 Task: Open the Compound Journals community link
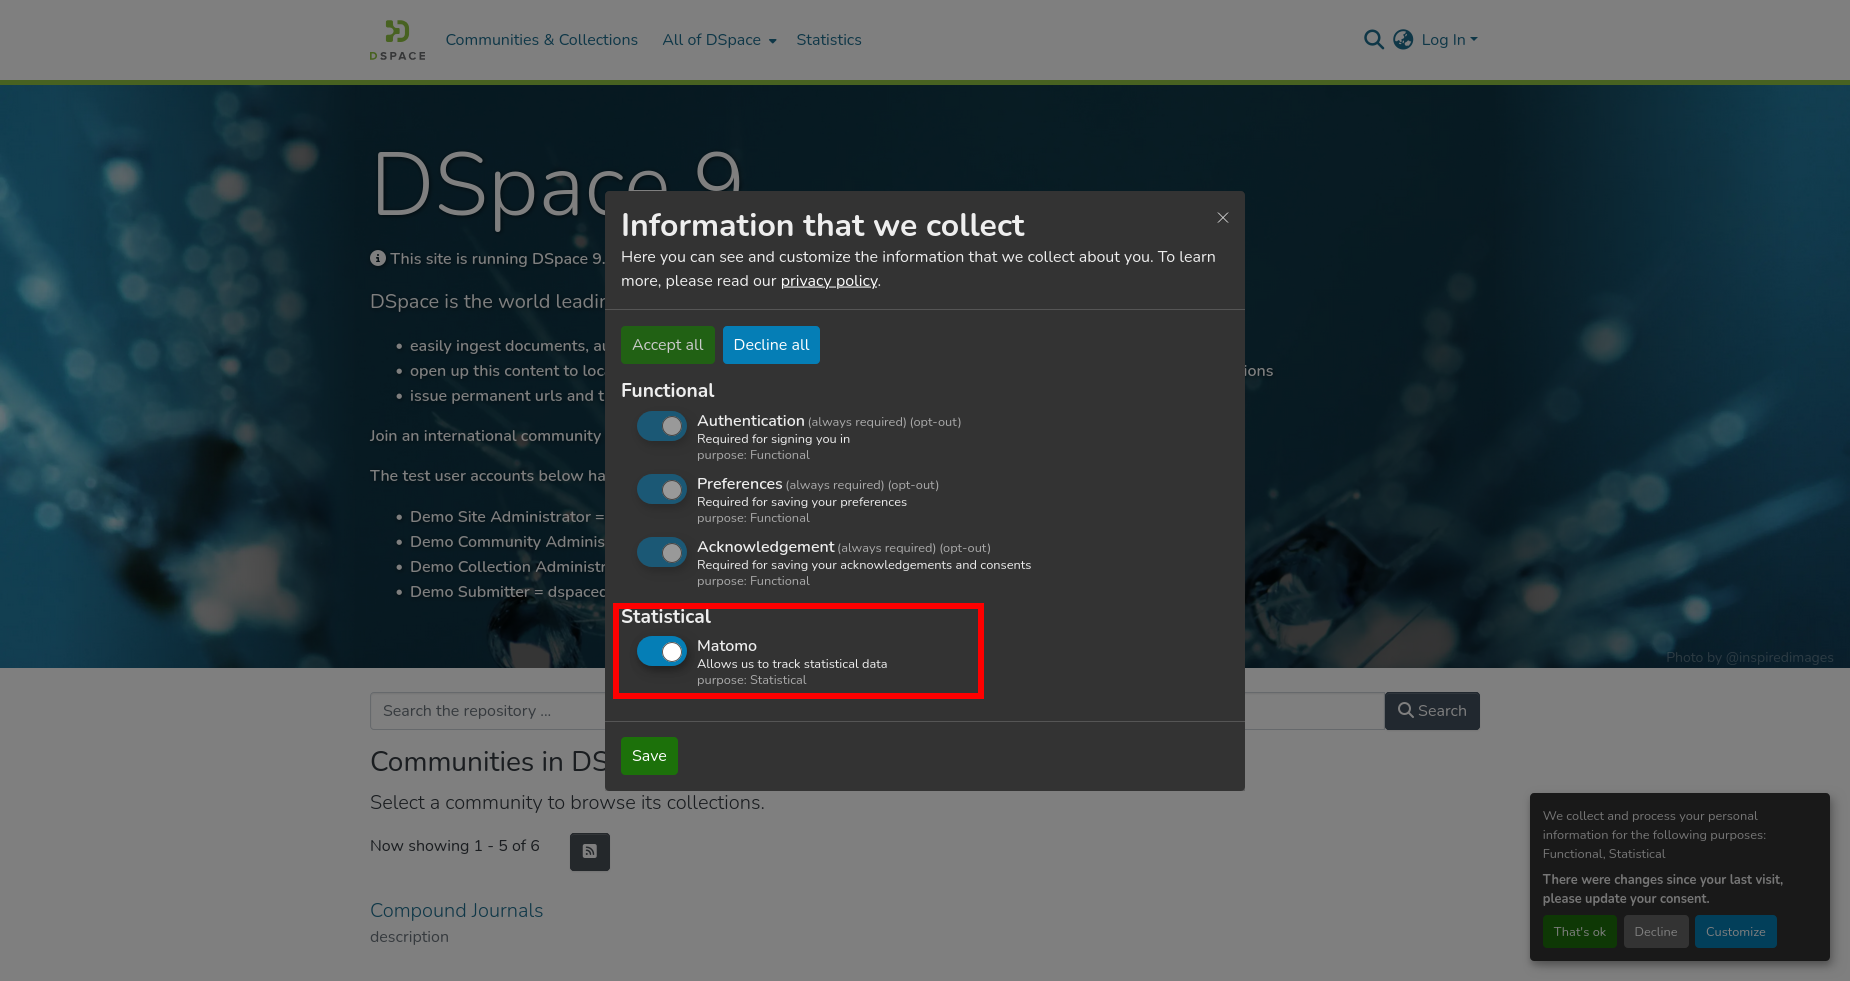pyautogui.click(x=456, y=911)
